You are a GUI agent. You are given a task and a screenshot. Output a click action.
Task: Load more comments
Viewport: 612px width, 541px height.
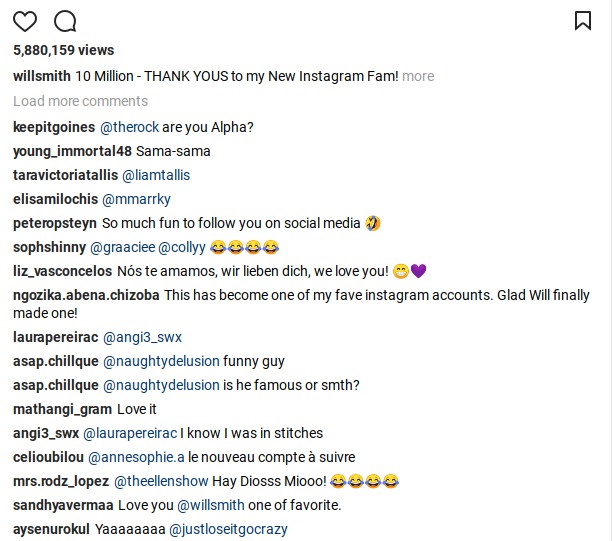point(80,101)
